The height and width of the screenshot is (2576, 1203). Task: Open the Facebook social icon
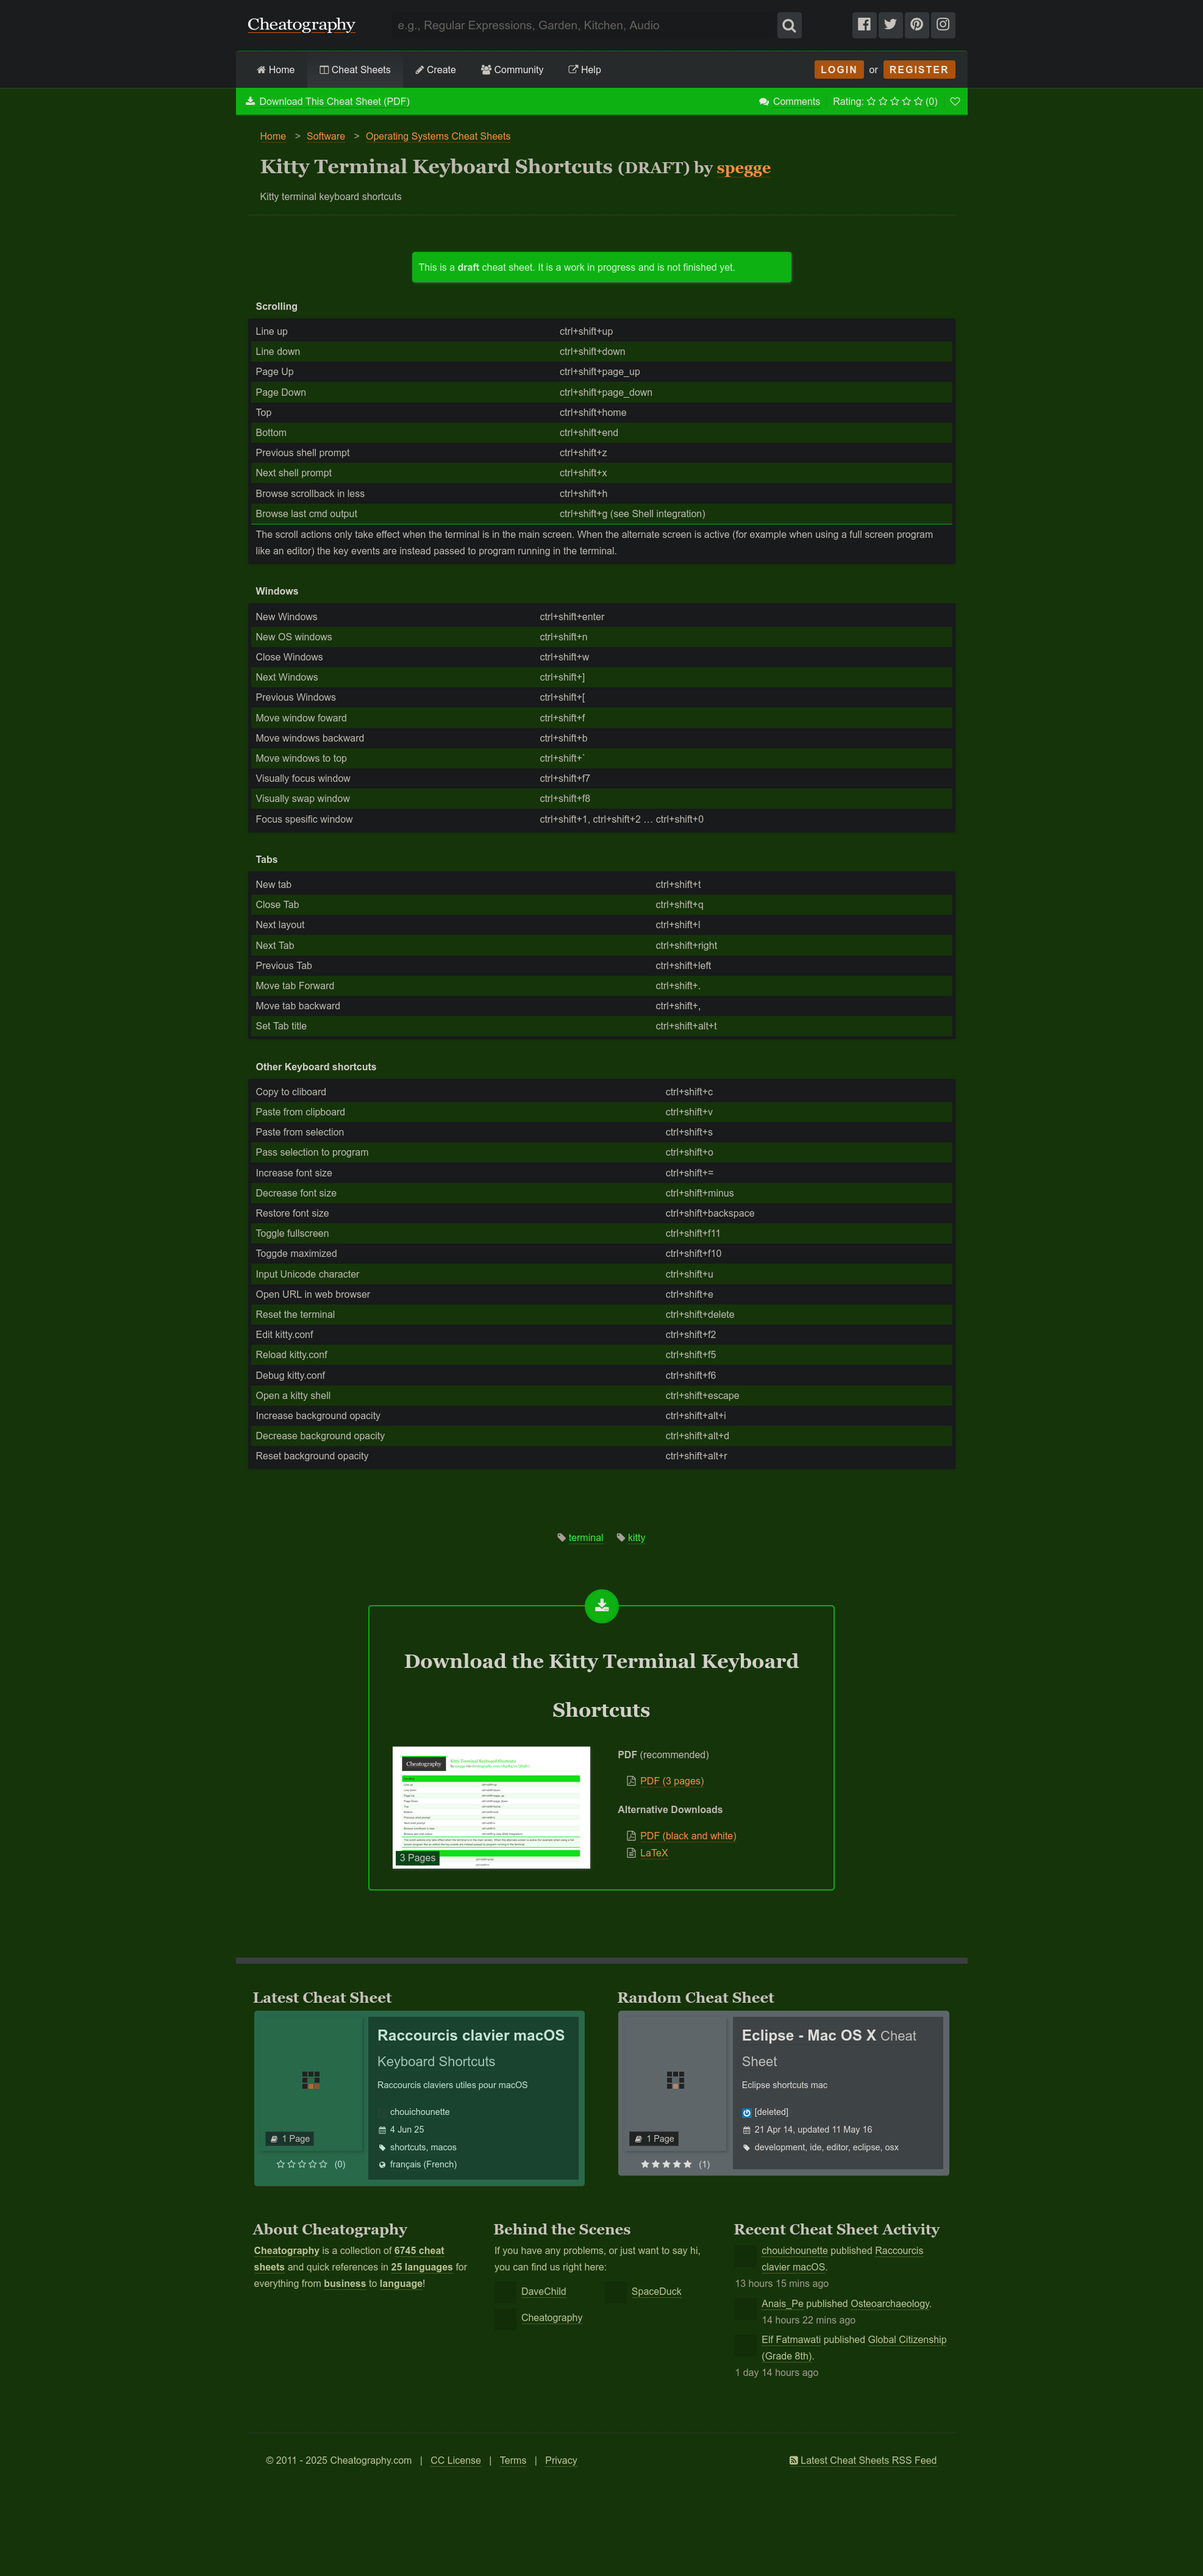(864, 24)
